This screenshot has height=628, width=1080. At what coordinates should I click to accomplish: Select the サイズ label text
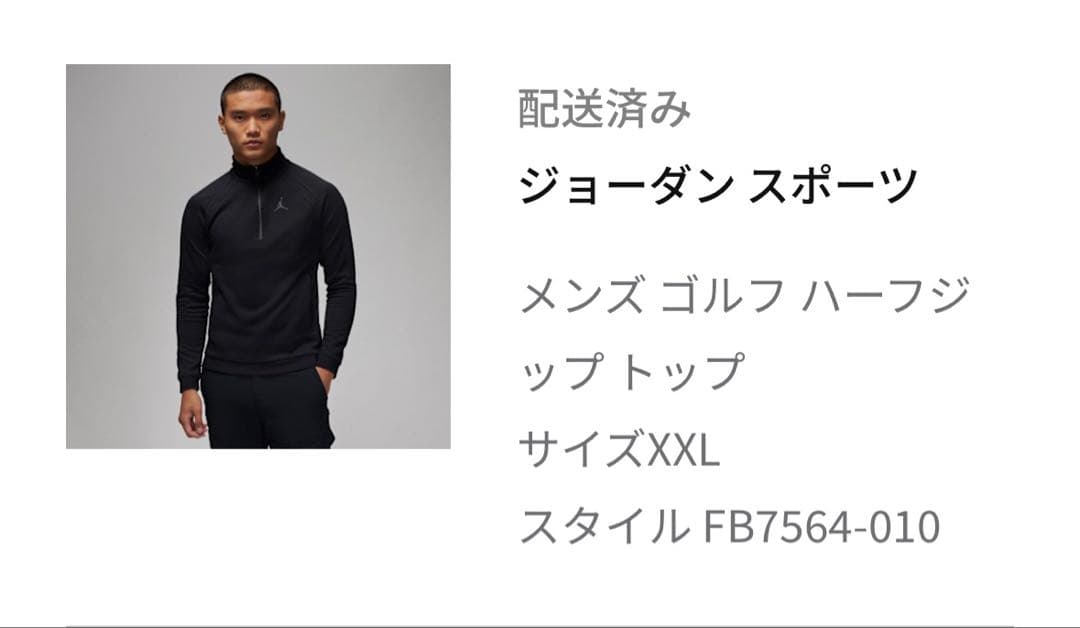tap(581, 449)
